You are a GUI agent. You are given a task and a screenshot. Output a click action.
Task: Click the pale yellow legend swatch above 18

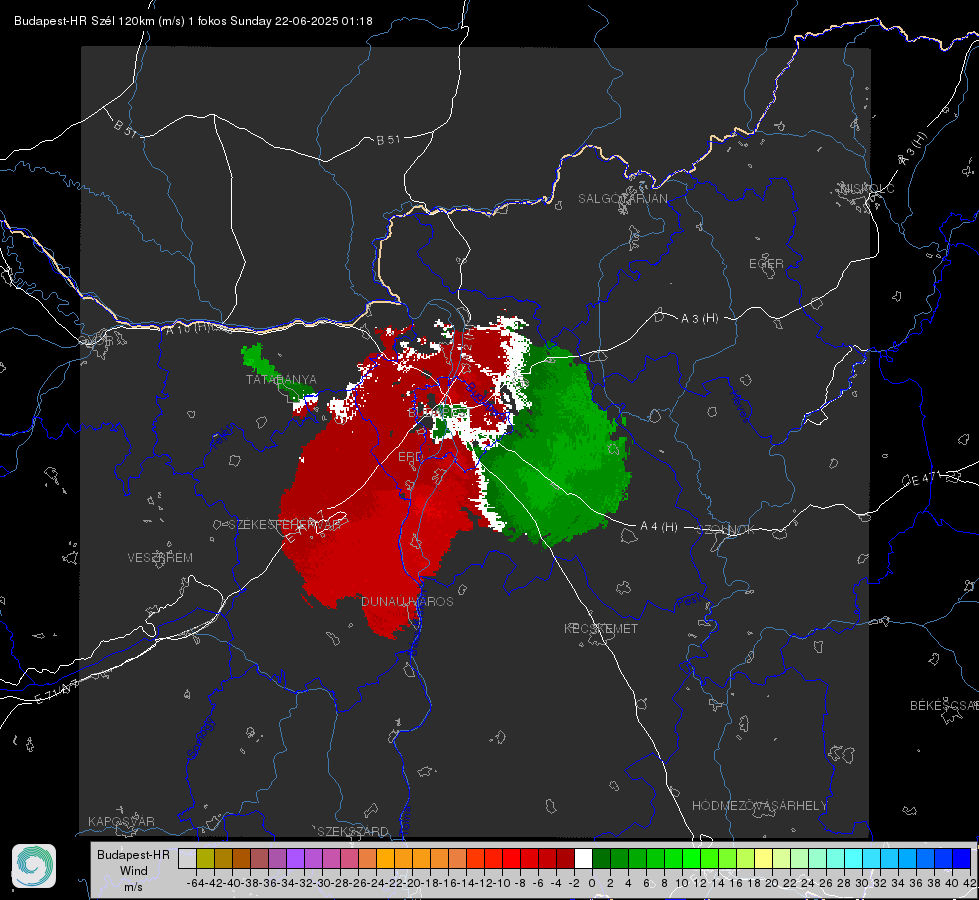click(x=764, y=859)
